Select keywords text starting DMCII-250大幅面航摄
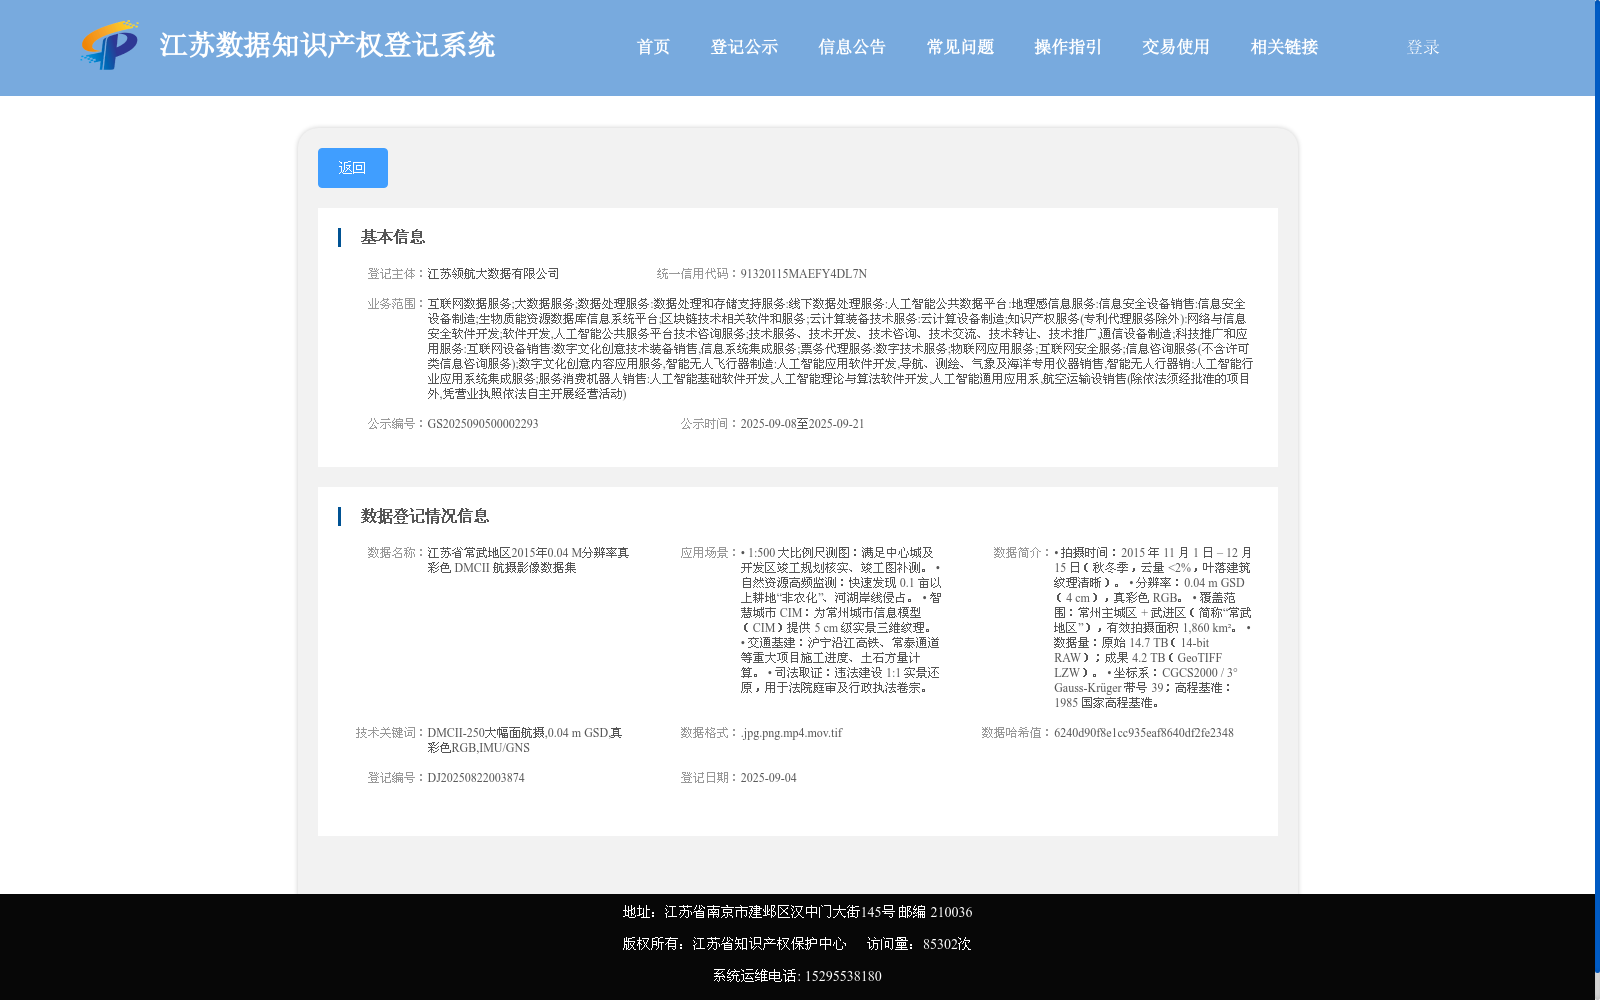This screenshot has height=1000, width=1600. click(x=525, y=740)
